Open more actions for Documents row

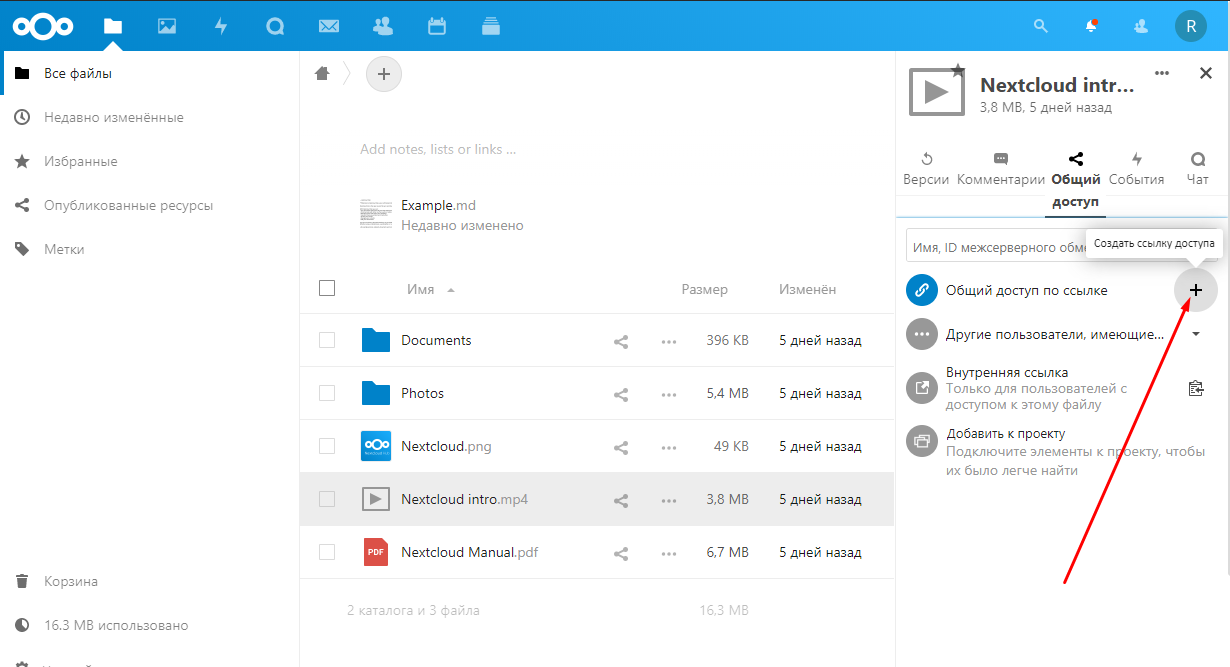coord(669,341)
